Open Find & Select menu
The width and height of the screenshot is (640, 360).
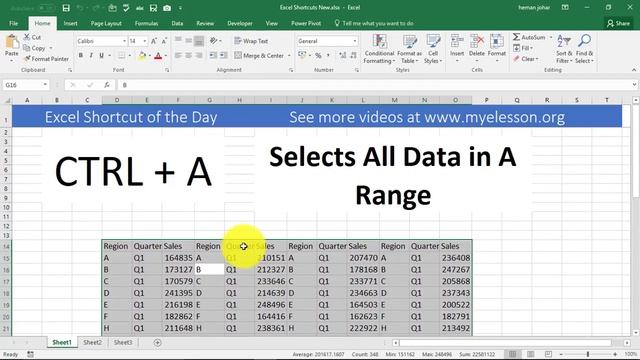click(584, 49)
